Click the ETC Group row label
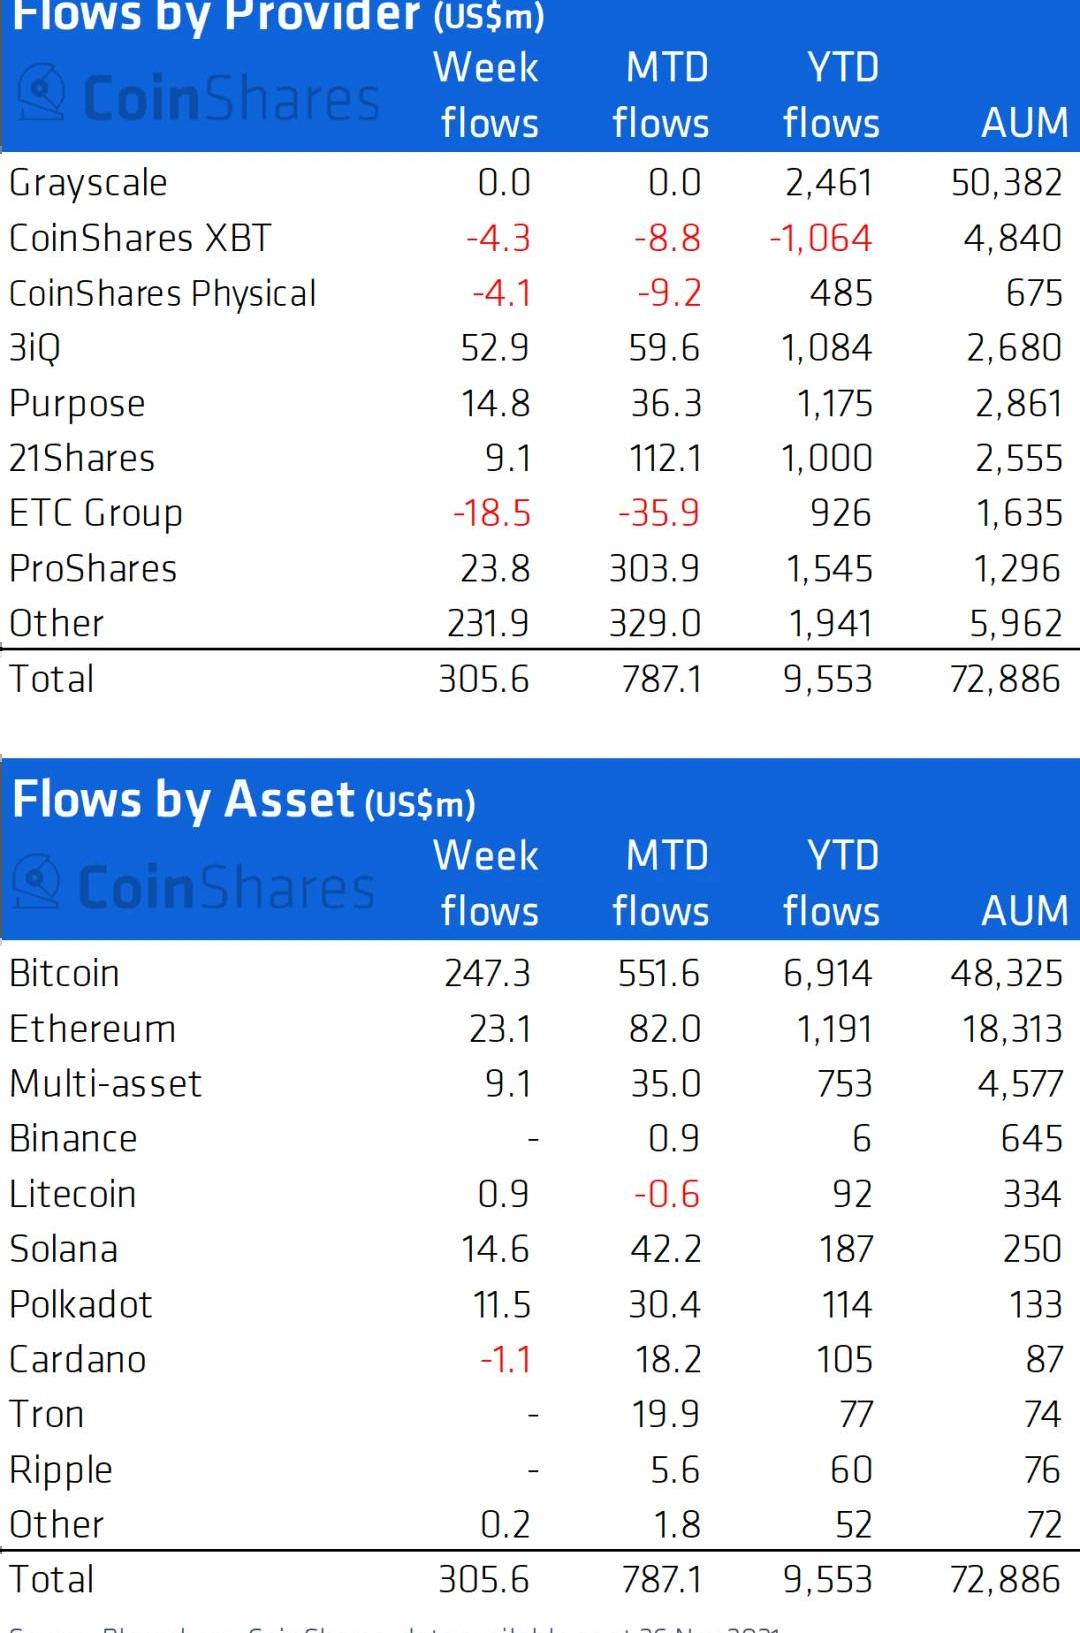 tap(96, 514)
